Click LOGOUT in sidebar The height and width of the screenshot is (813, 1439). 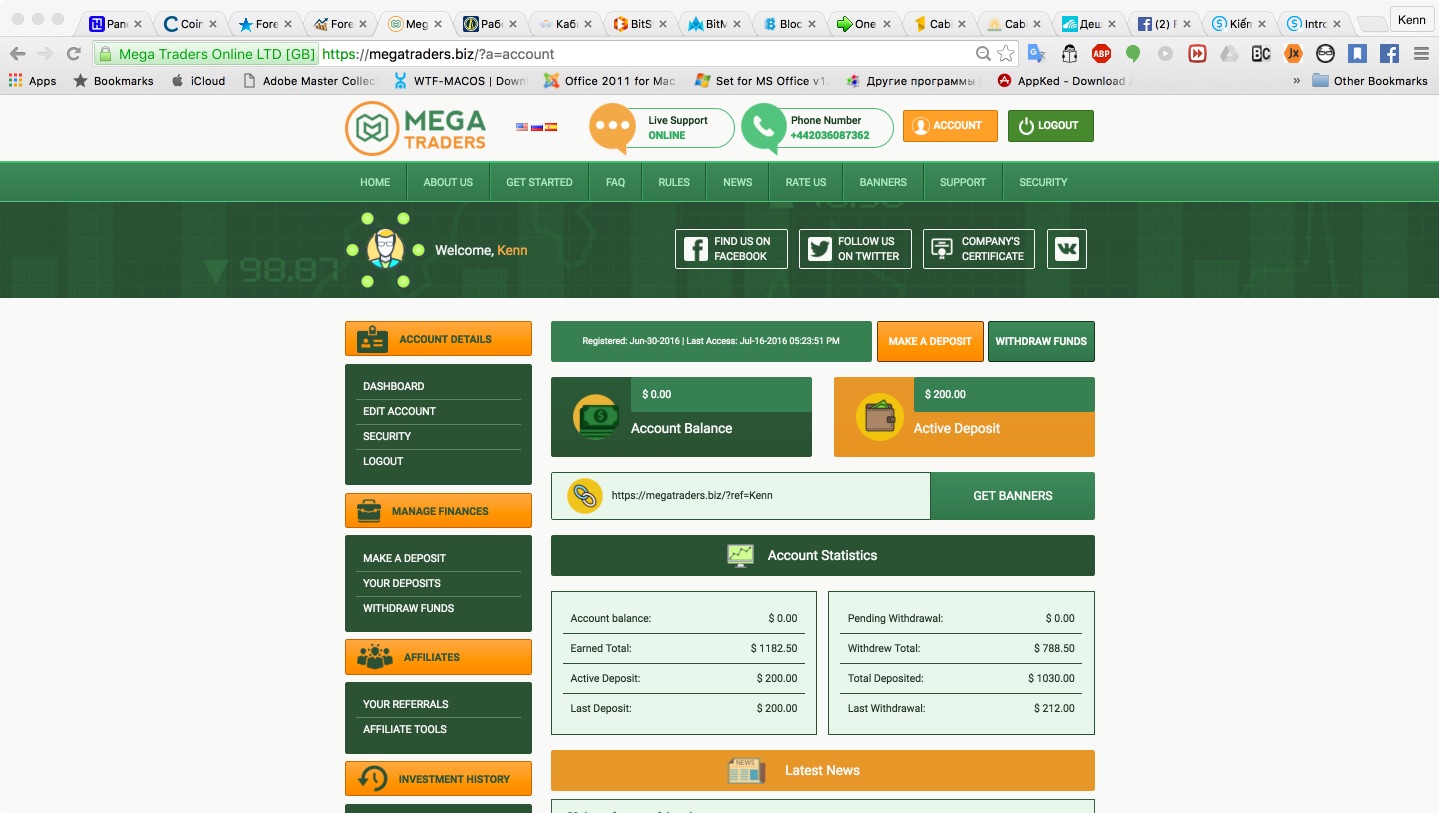(x=383, y=461)
